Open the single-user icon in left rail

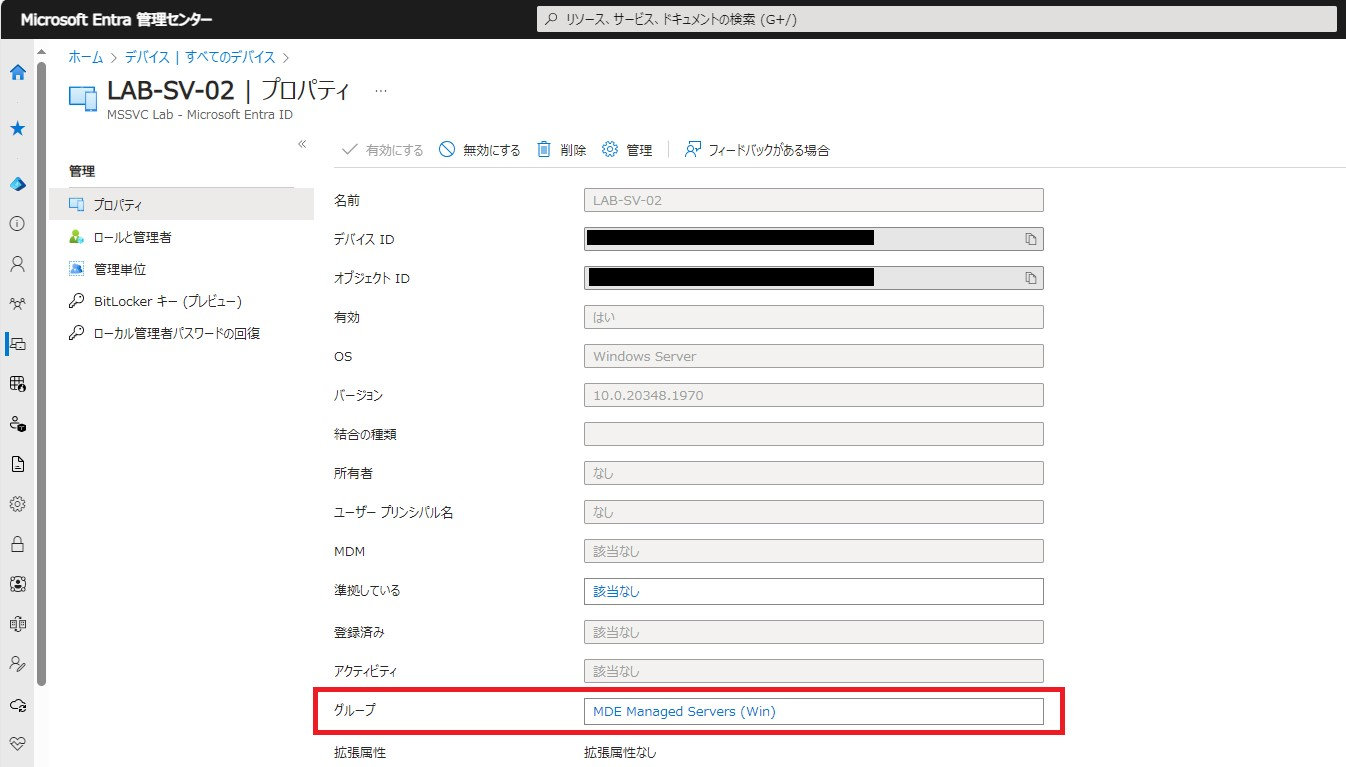coord(17,264)
